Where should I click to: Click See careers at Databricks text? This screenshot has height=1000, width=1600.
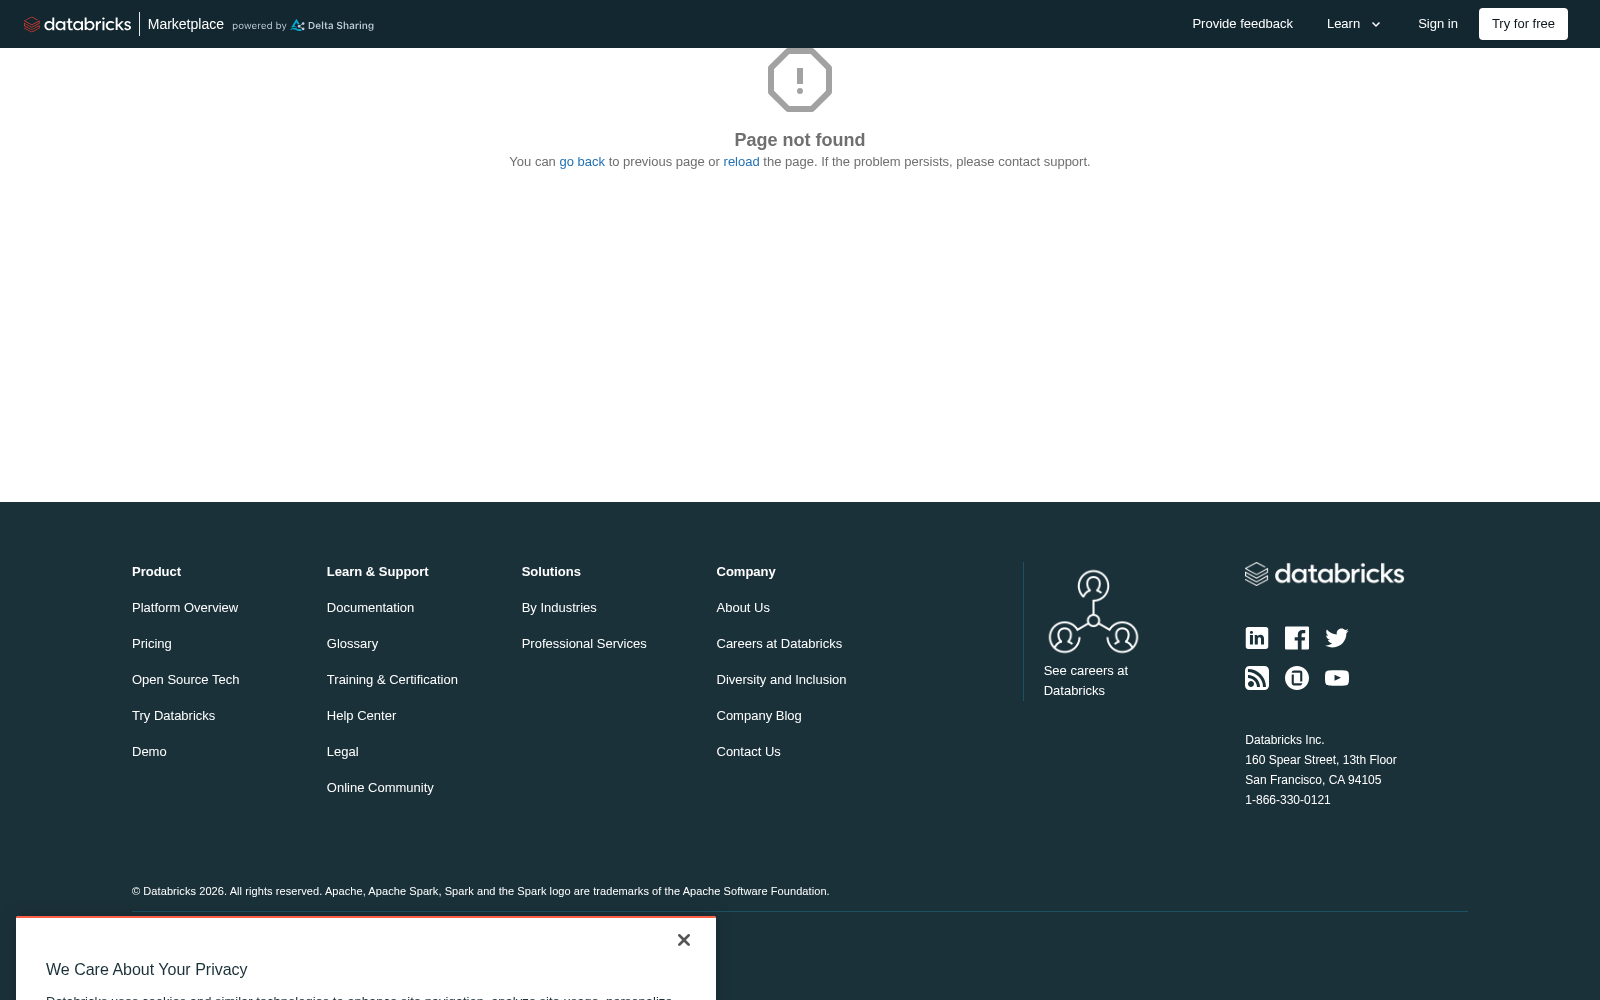pyautogui.click(x=1086, y=681)
